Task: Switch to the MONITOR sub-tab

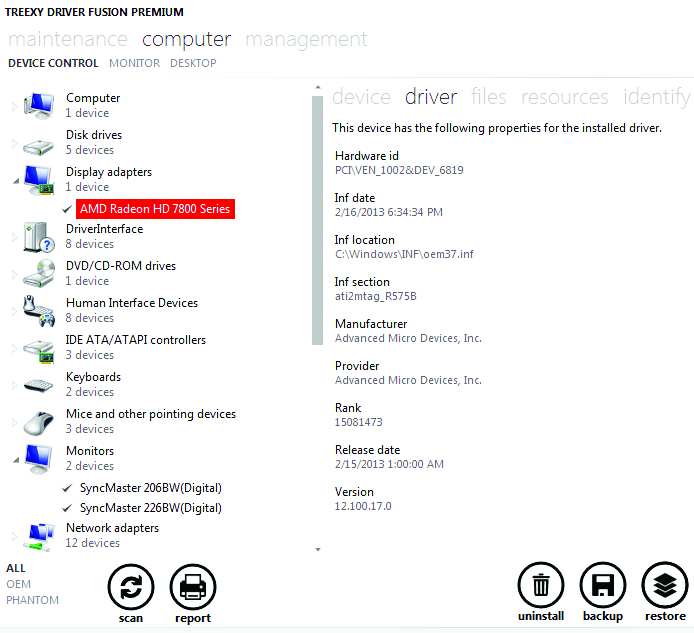Action: click(134, 63)
